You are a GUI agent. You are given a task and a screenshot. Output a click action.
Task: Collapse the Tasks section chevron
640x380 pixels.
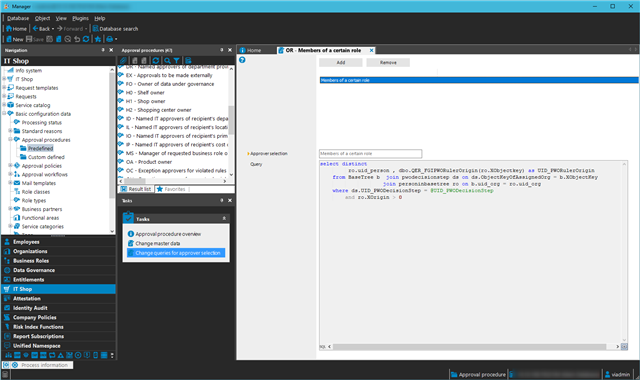[x=224, y=218]
